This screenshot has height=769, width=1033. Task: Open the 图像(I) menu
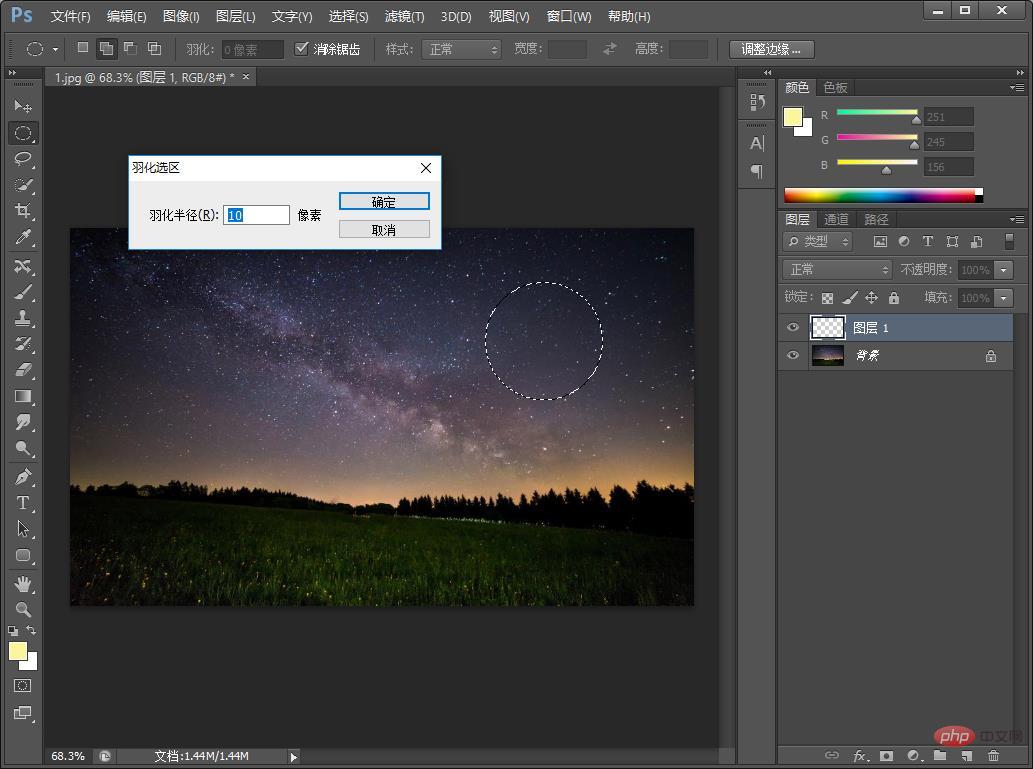click(181, 16)
